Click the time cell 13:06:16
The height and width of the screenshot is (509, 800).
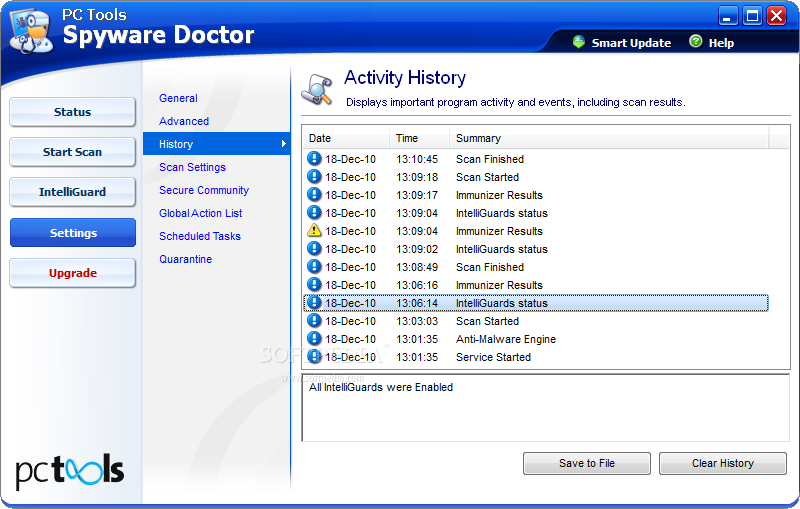click(417, 285)
